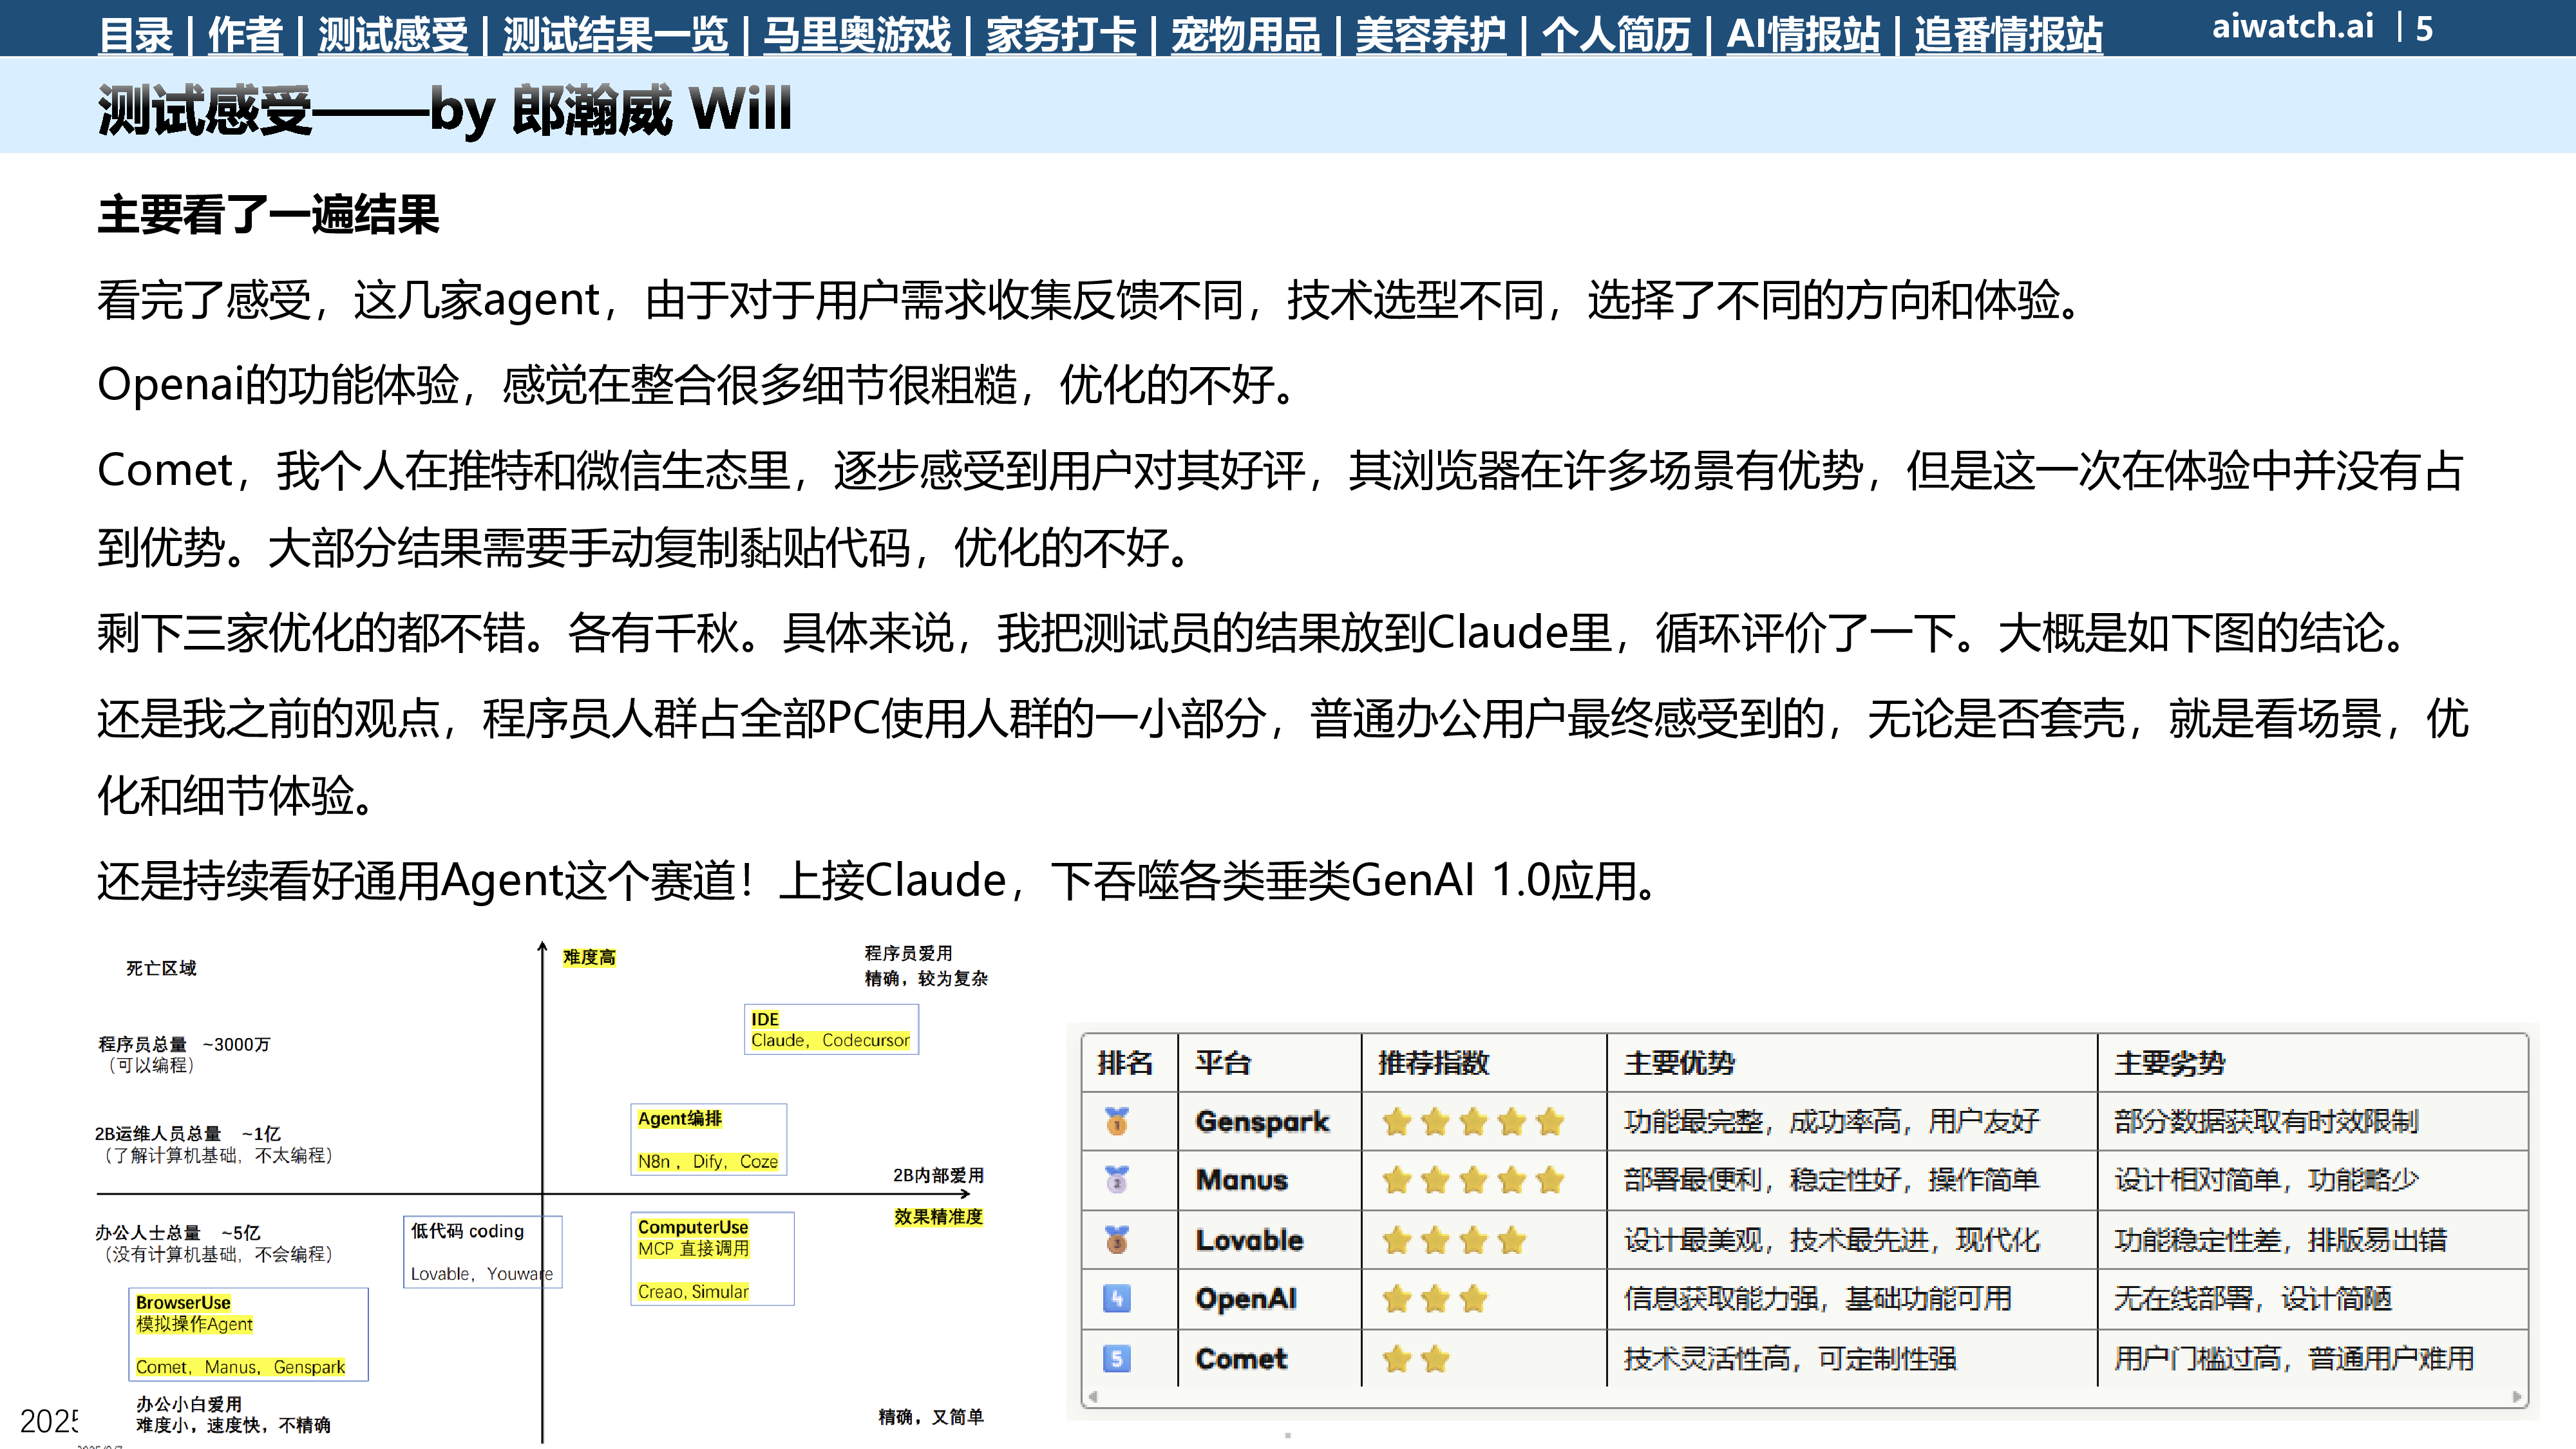Click the 2B内部爱用 label

pyautogui.click(x=938, y=1175)
